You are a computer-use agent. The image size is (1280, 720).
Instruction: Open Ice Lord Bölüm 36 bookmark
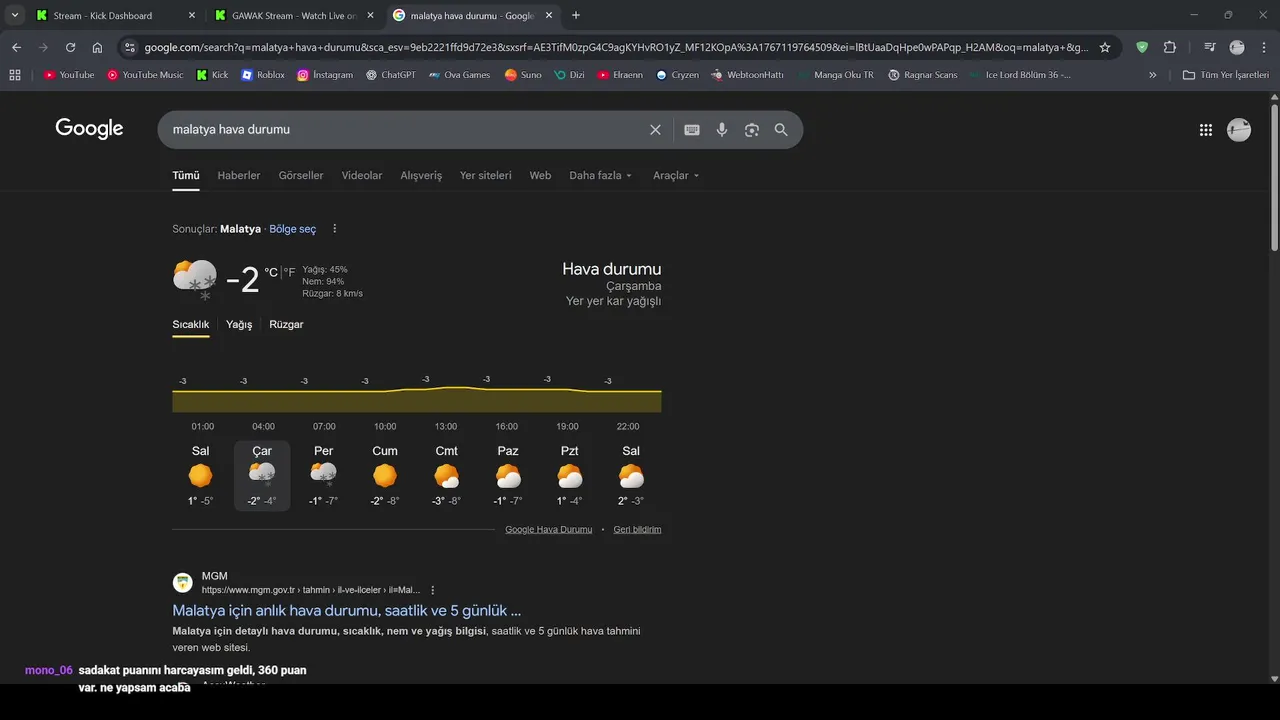1019,75
